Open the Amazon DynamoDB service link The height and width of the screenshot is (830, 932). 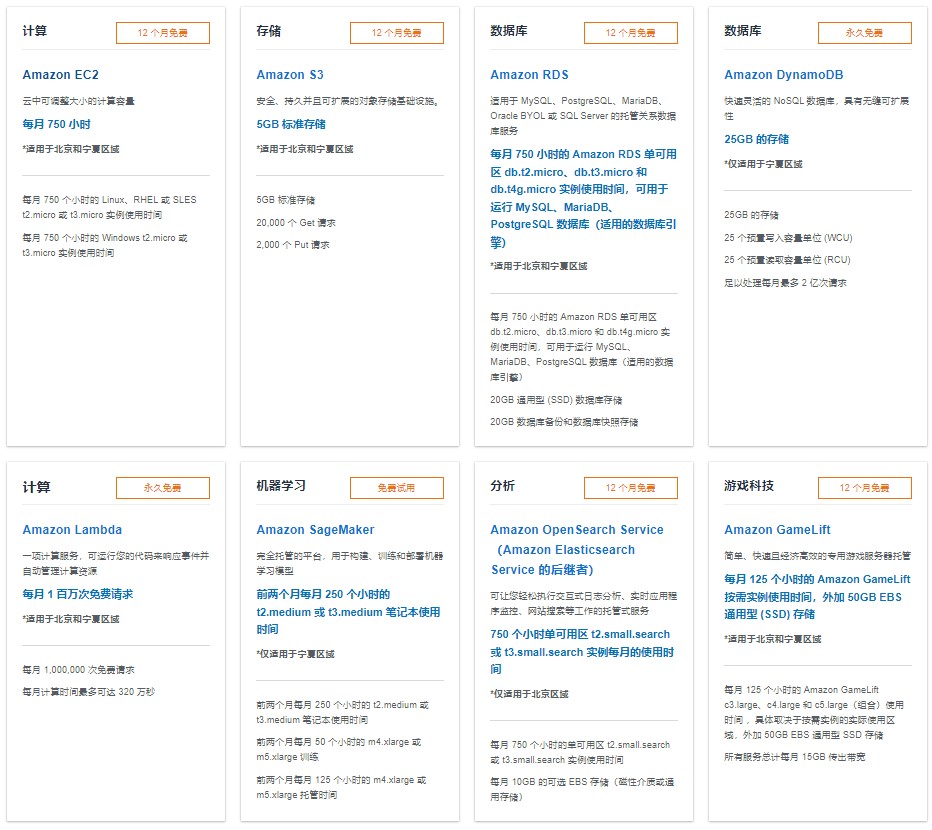pos(783,75)
